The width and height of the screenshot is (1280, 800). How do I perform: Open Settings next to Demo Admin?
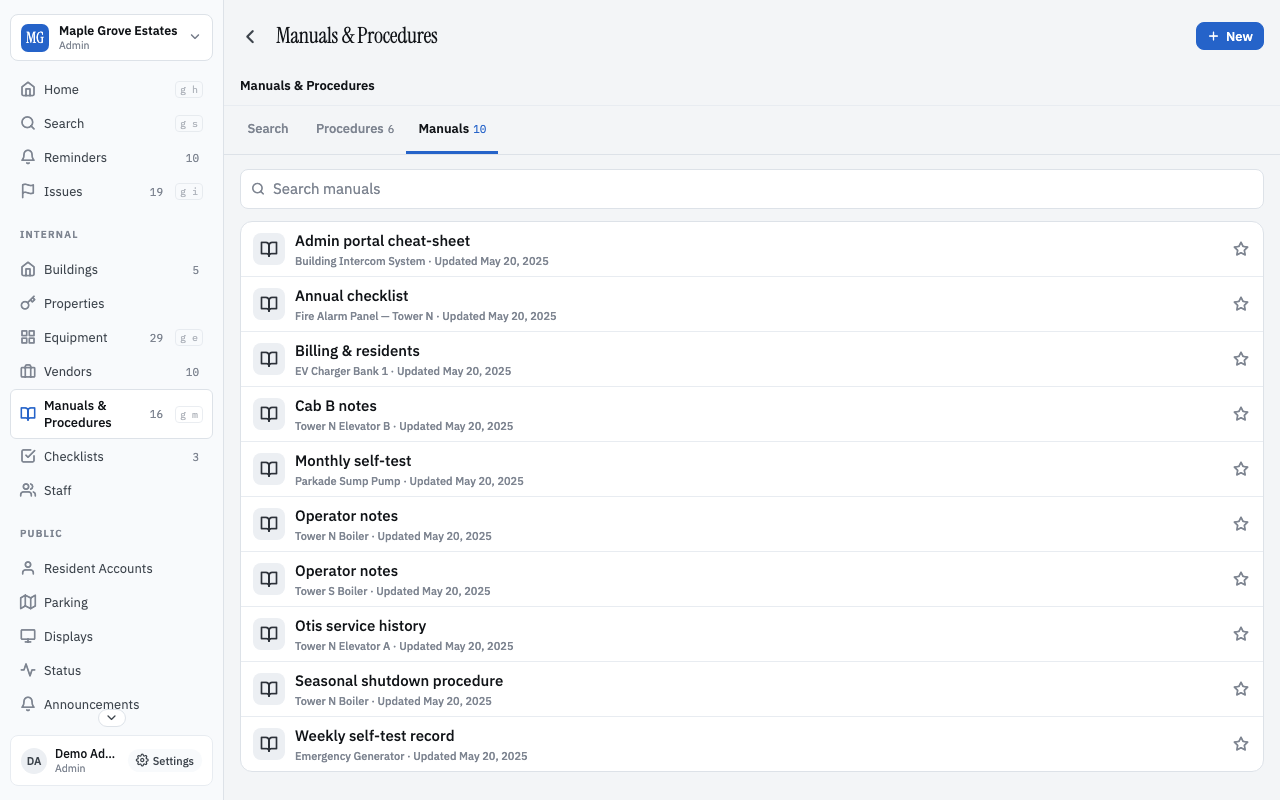click(165, 761)
